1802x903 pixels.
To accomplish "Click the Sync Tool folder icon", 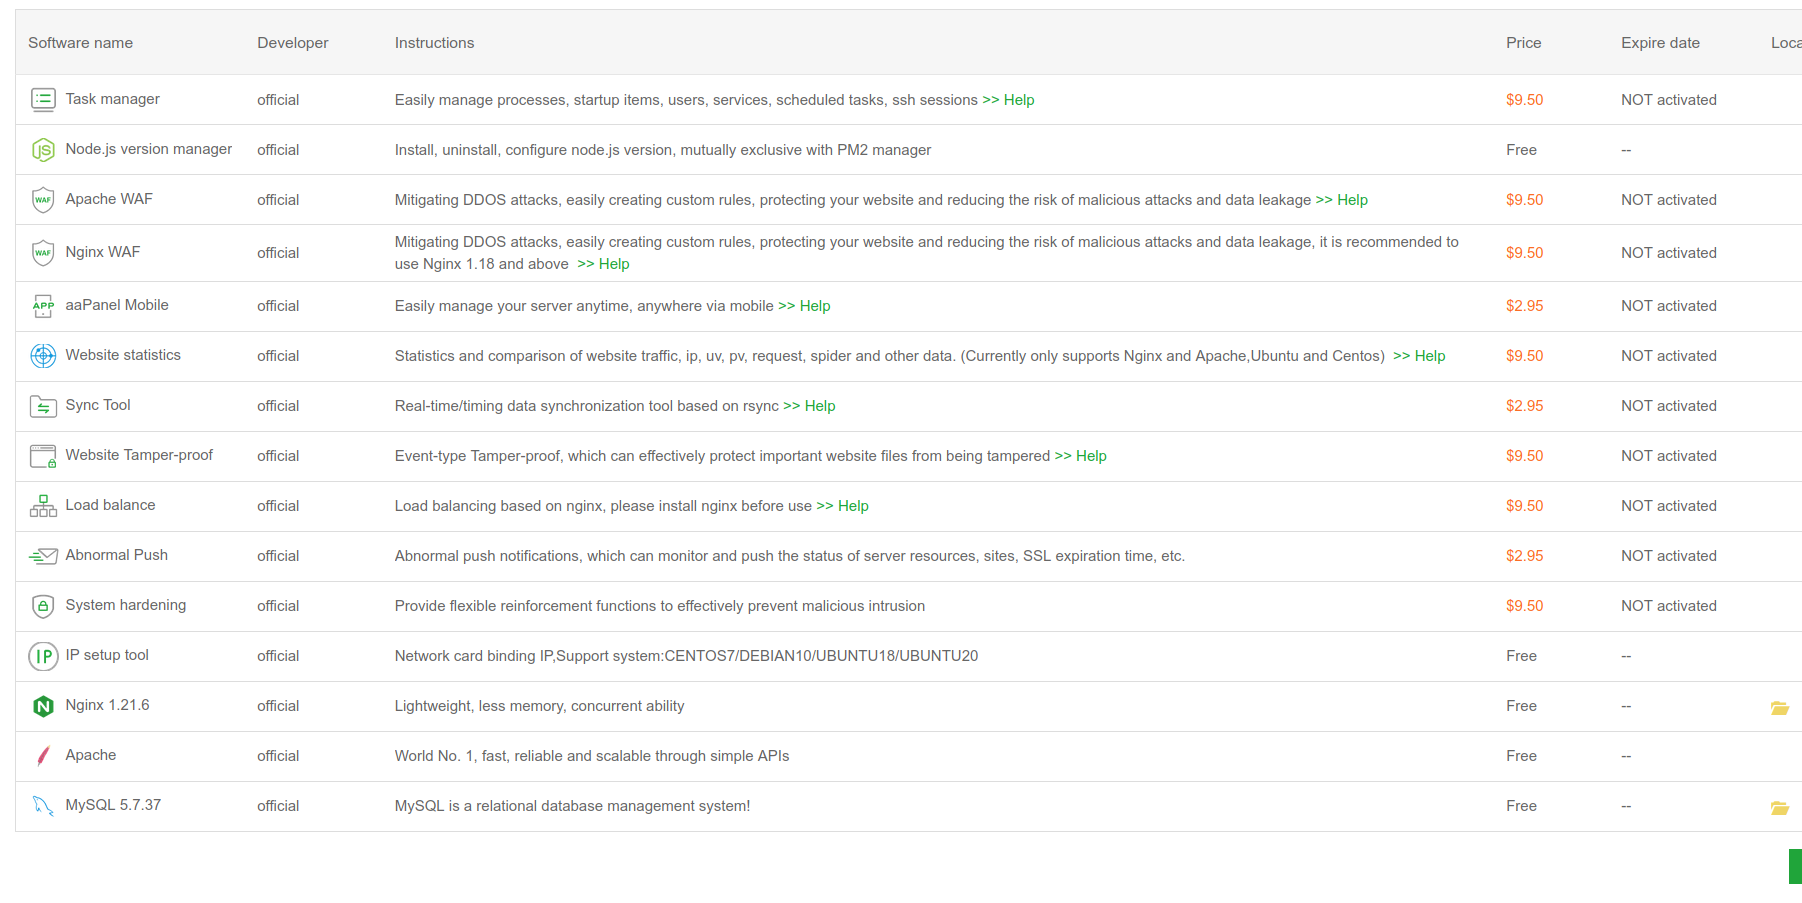I will coord(43,406).
